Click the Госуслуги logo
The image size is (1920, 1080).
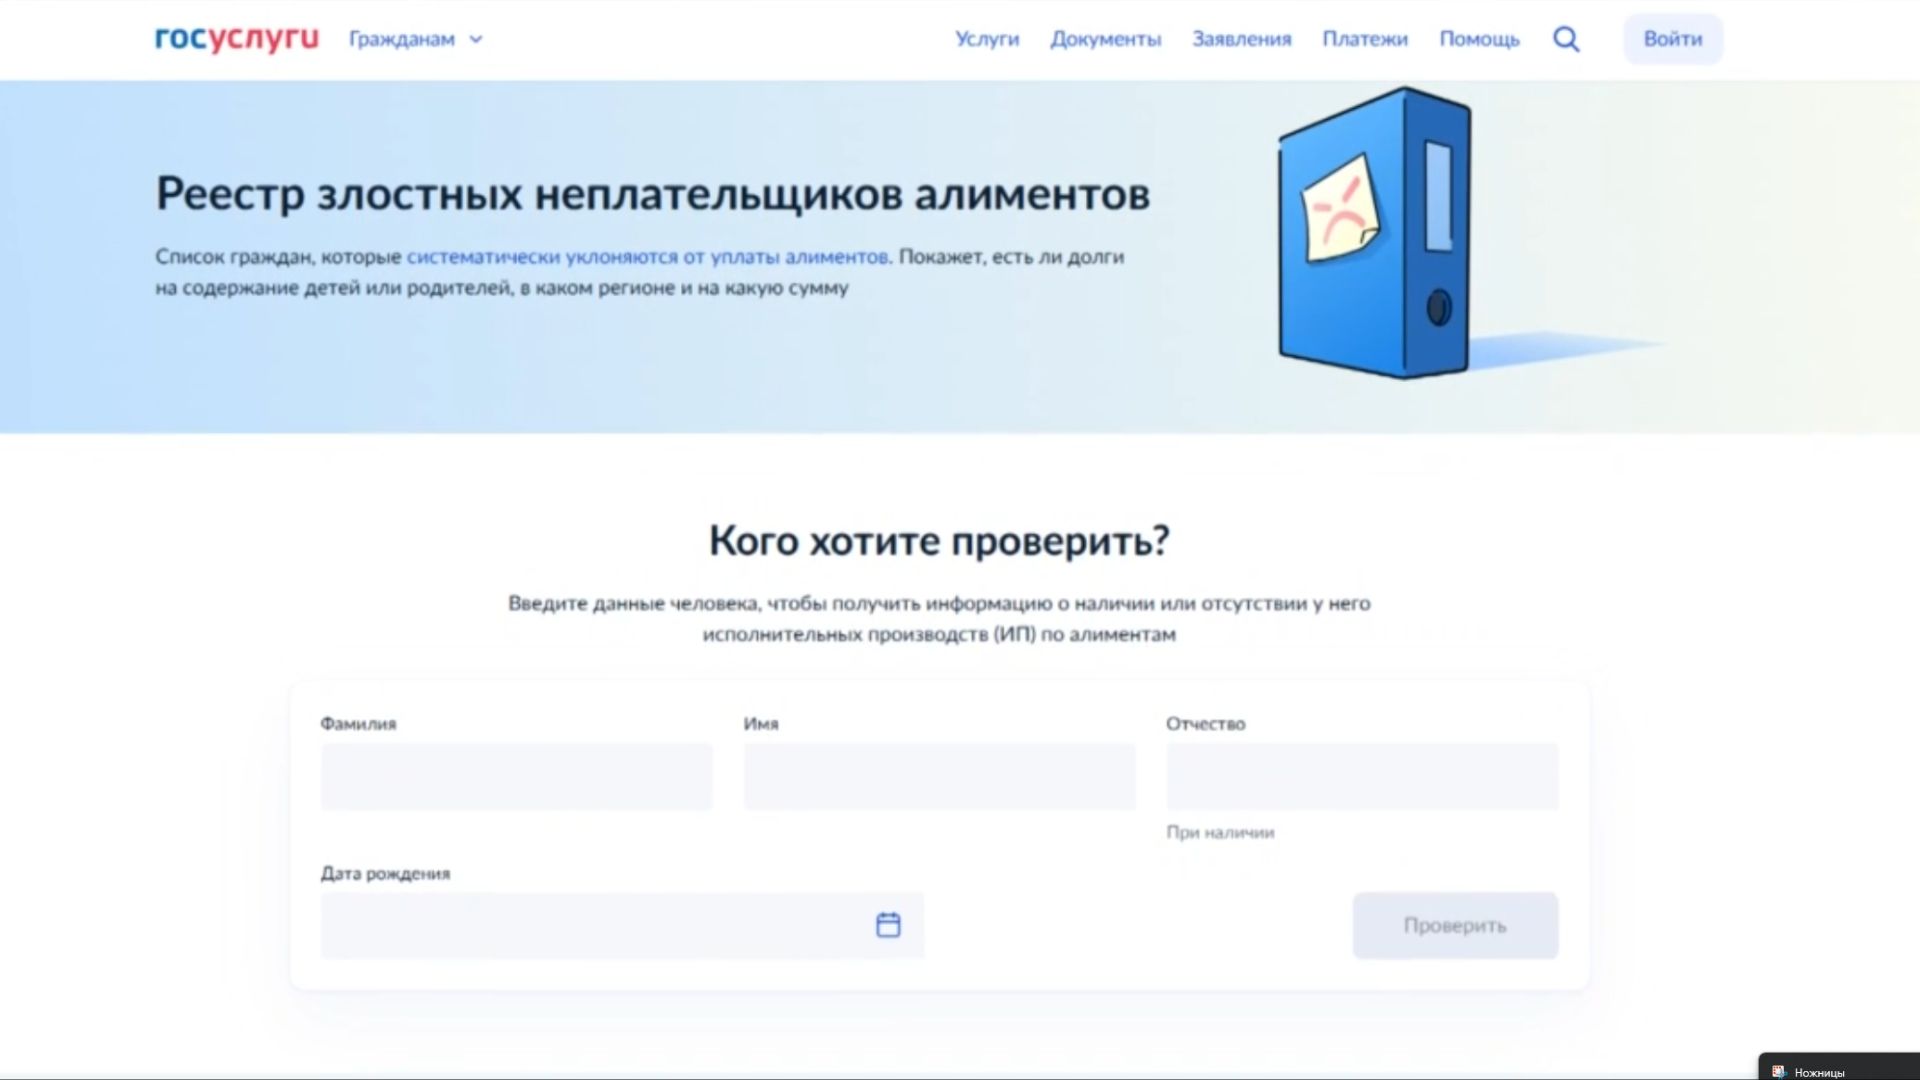[x=236, y=39]
